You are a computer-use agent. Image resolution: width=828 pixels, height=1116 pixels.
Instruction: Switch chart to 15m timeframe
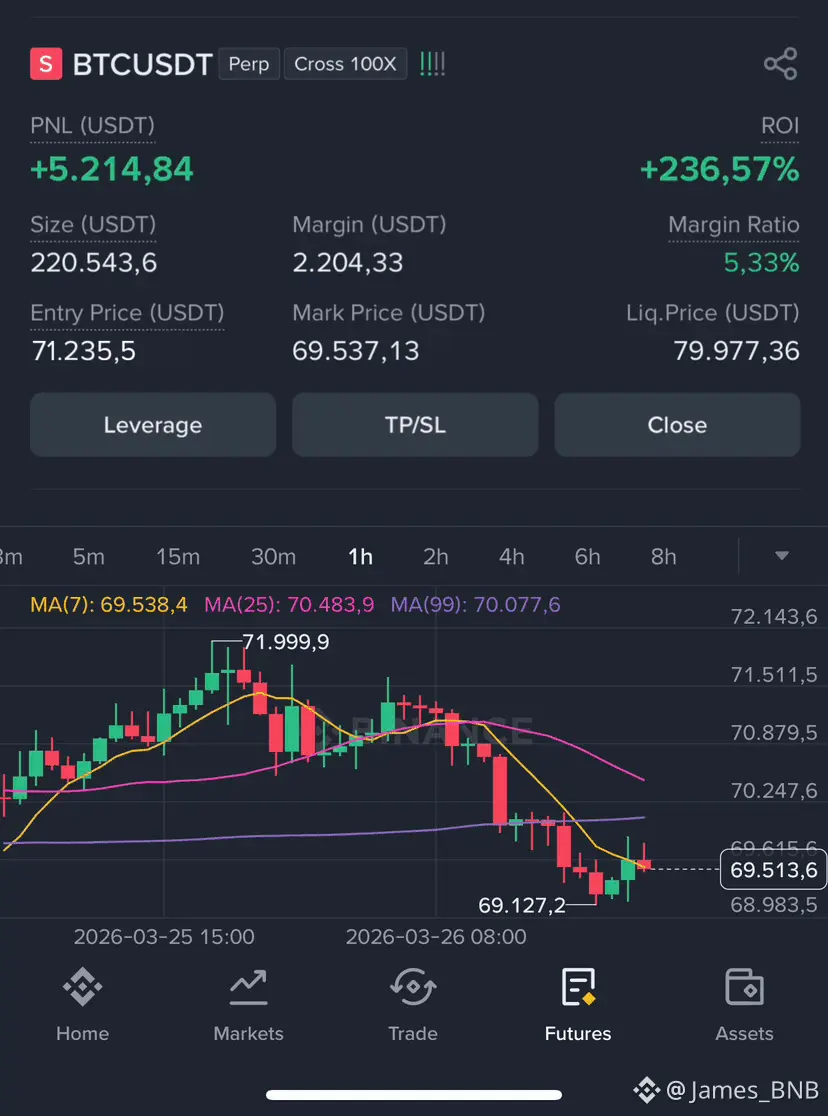point(178,557)
